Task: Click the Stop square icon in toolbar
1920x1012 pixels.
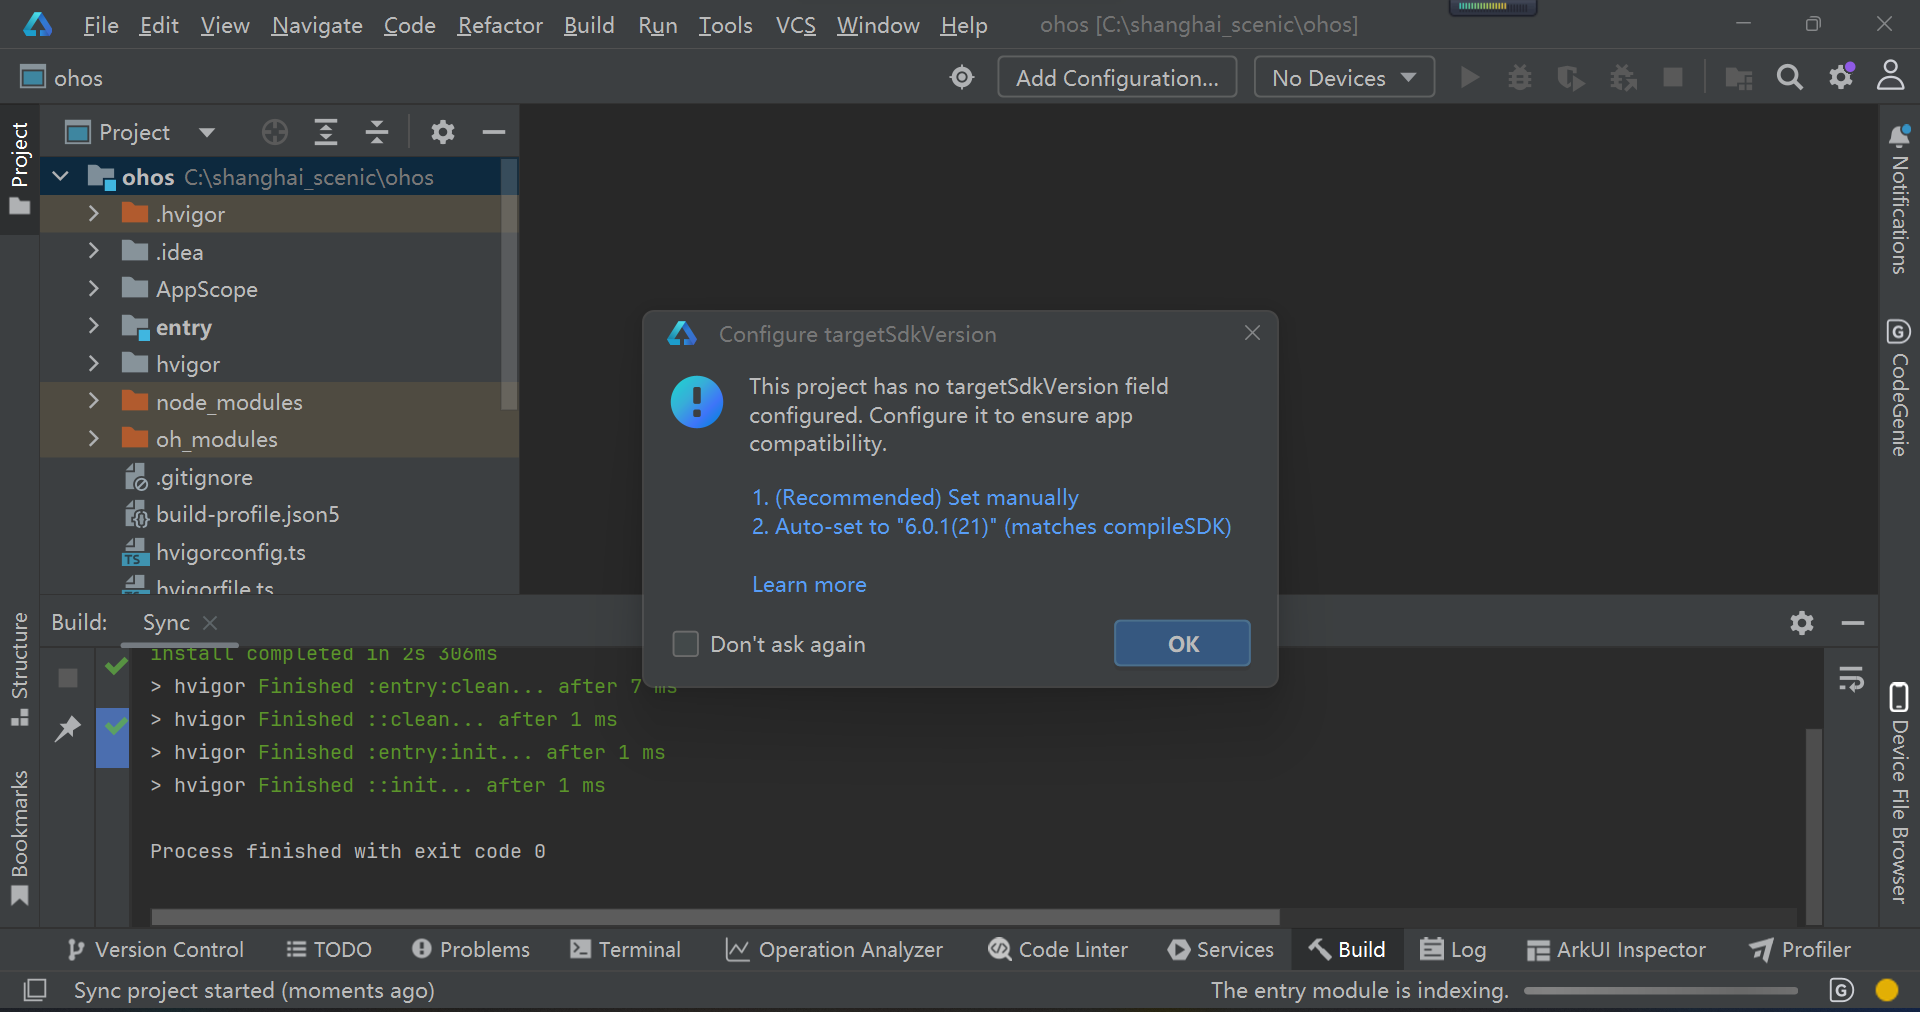Action: (1672, 77)
